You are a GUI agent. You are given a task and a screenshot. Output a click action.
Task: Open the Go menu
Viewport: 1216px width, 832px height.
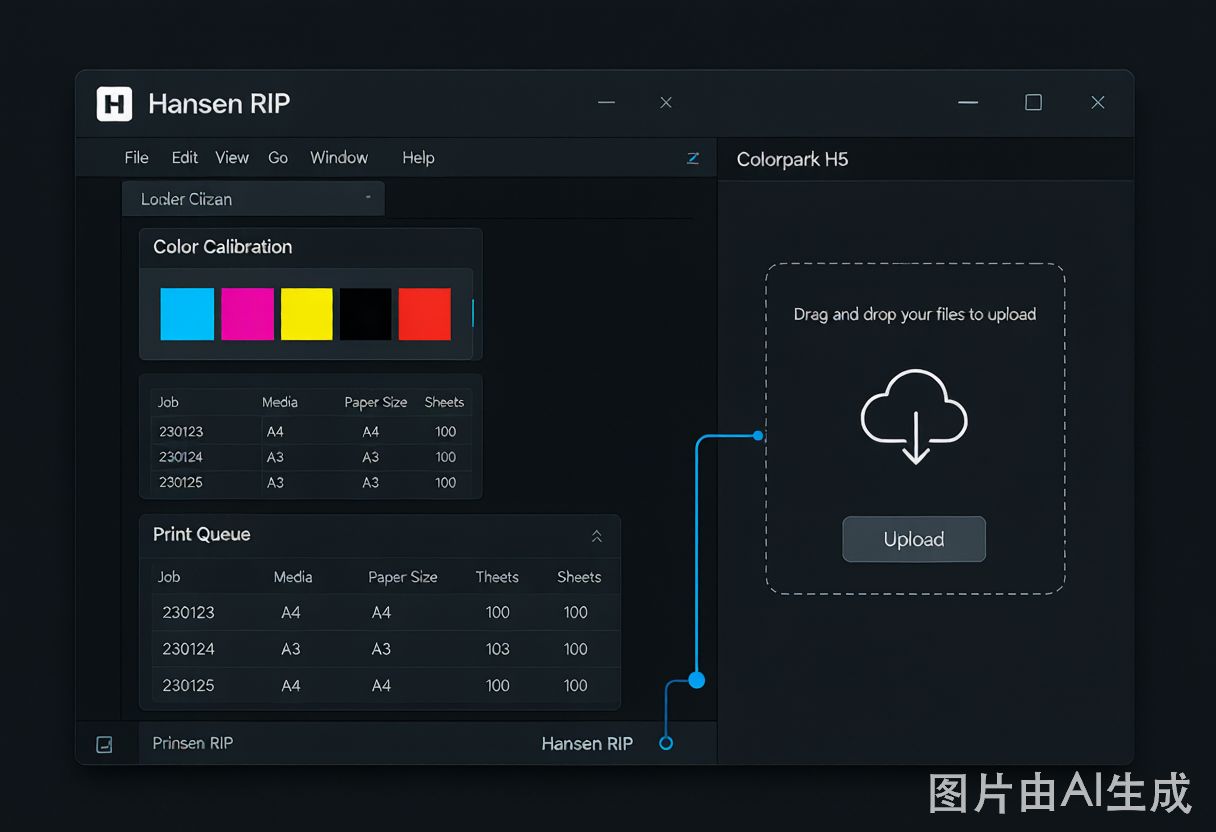(x=278, y=158)
